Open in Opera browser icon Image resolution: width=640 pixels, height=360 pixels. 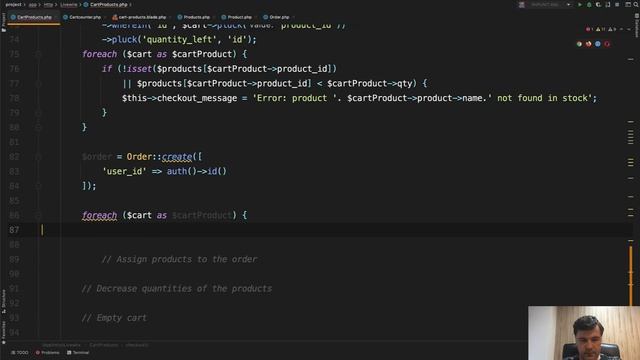point(607,44)
